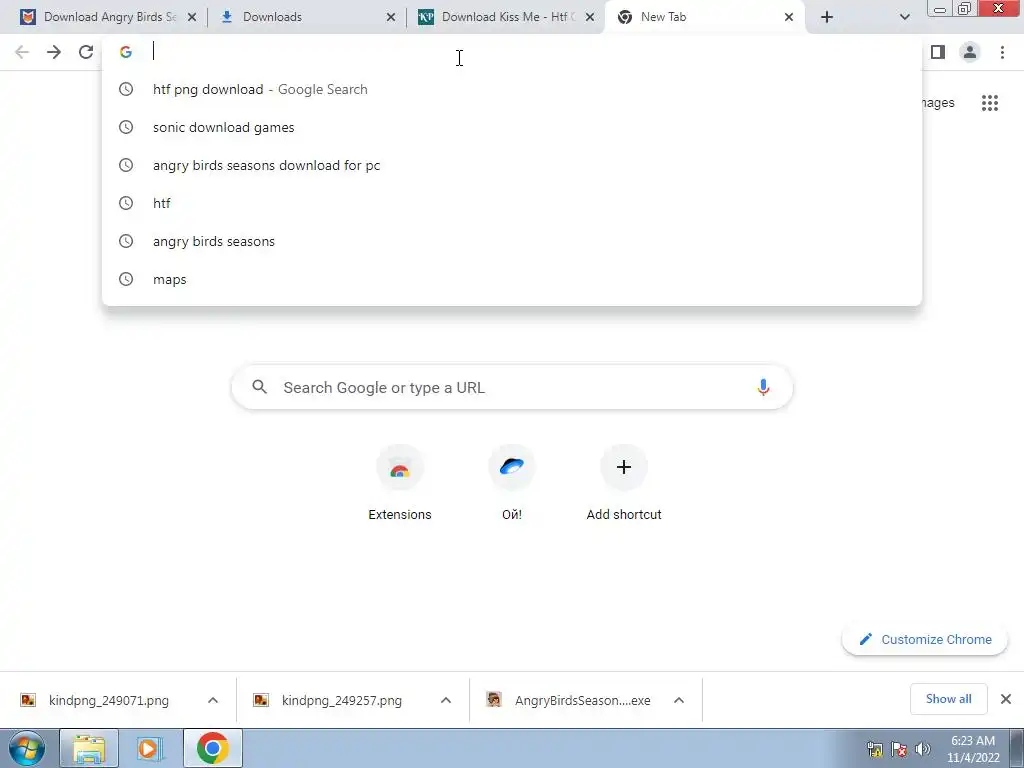This screenshot has height=768, width=1024.
Task: Click the forward navigation arrow
Action: 54,52
